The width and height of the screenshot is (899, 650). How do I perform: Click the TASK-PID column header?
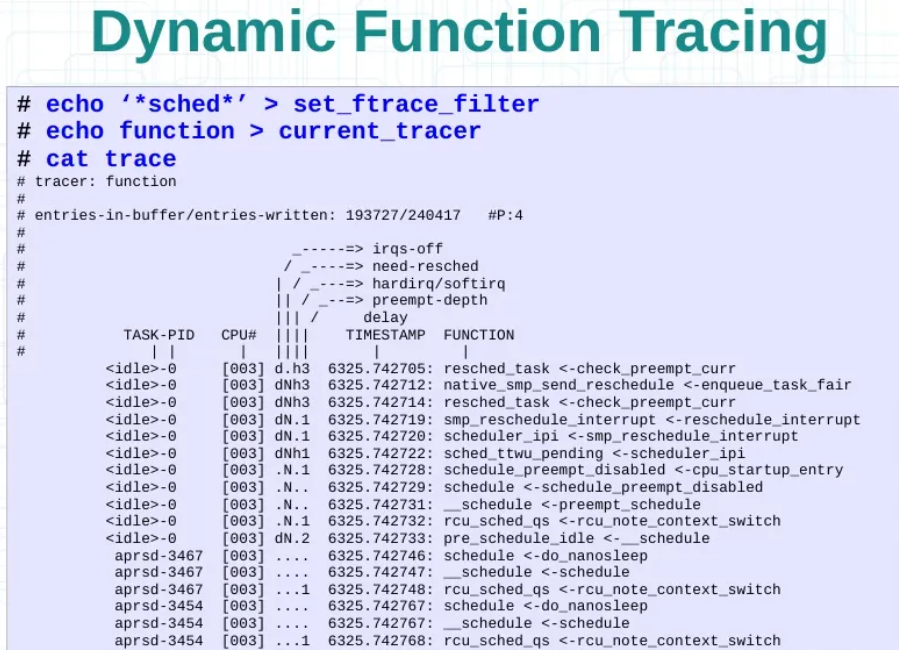coord(159,335)
